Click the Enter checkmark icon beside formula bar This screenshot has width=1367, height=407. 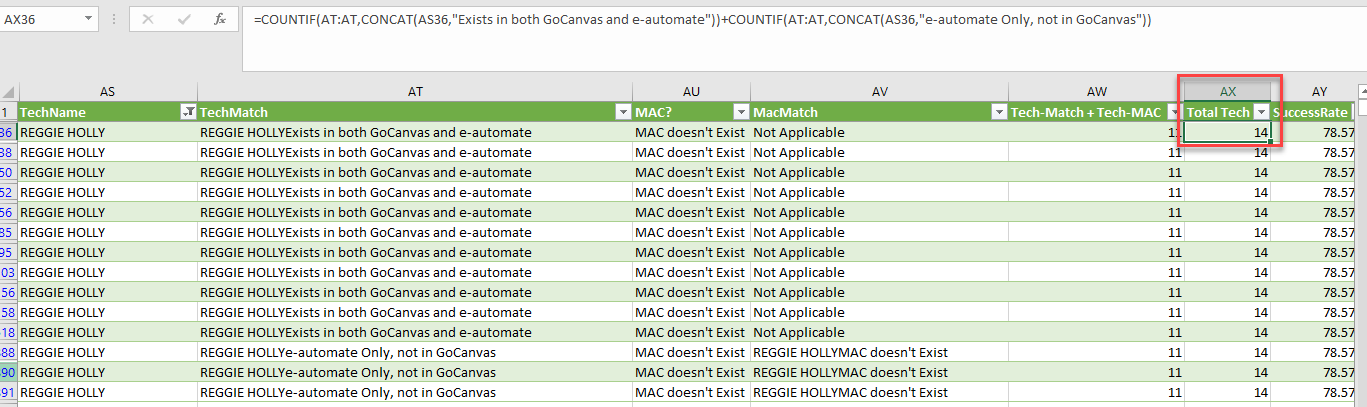[184, 19]
